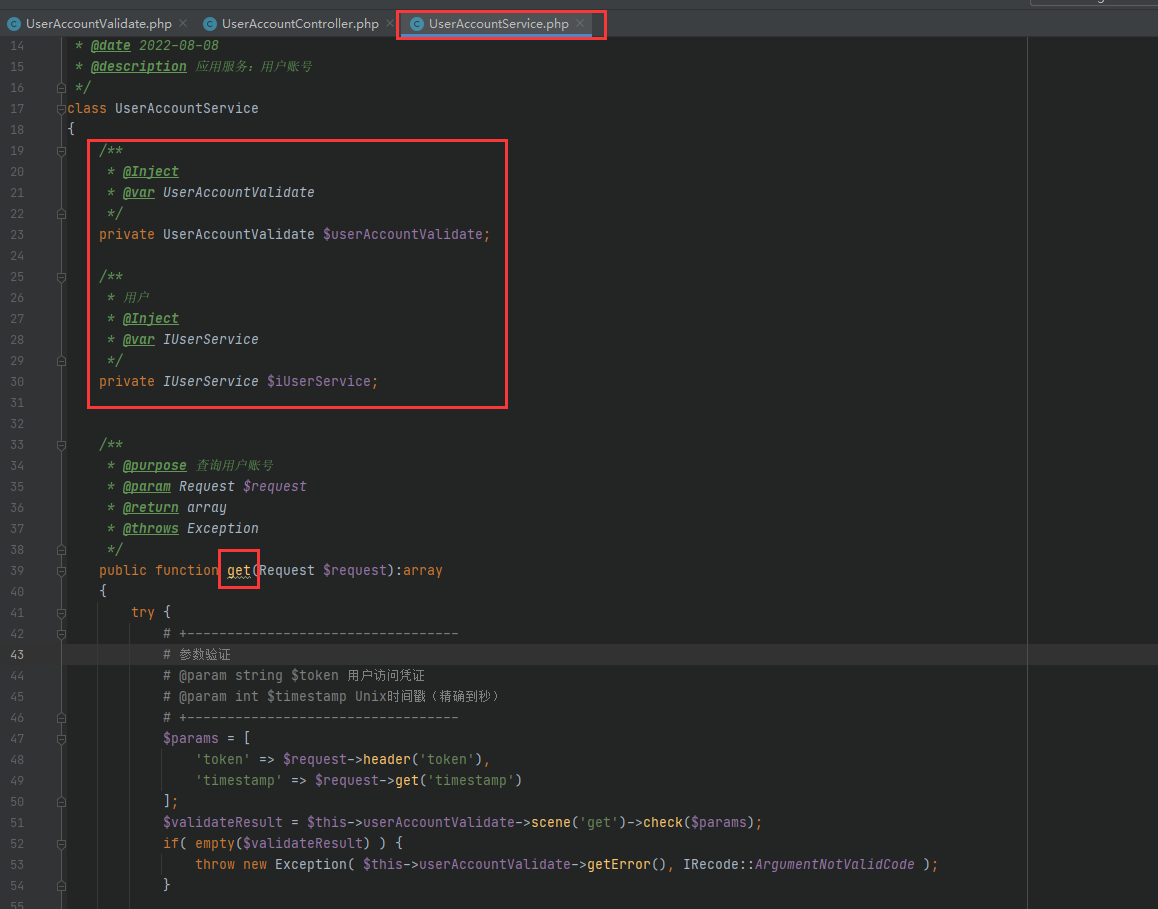Image resolution: width=1158 pixels, height=909 pixels.
Task: Fold the $params array at line 47
Action: click(x=61, y=738)
